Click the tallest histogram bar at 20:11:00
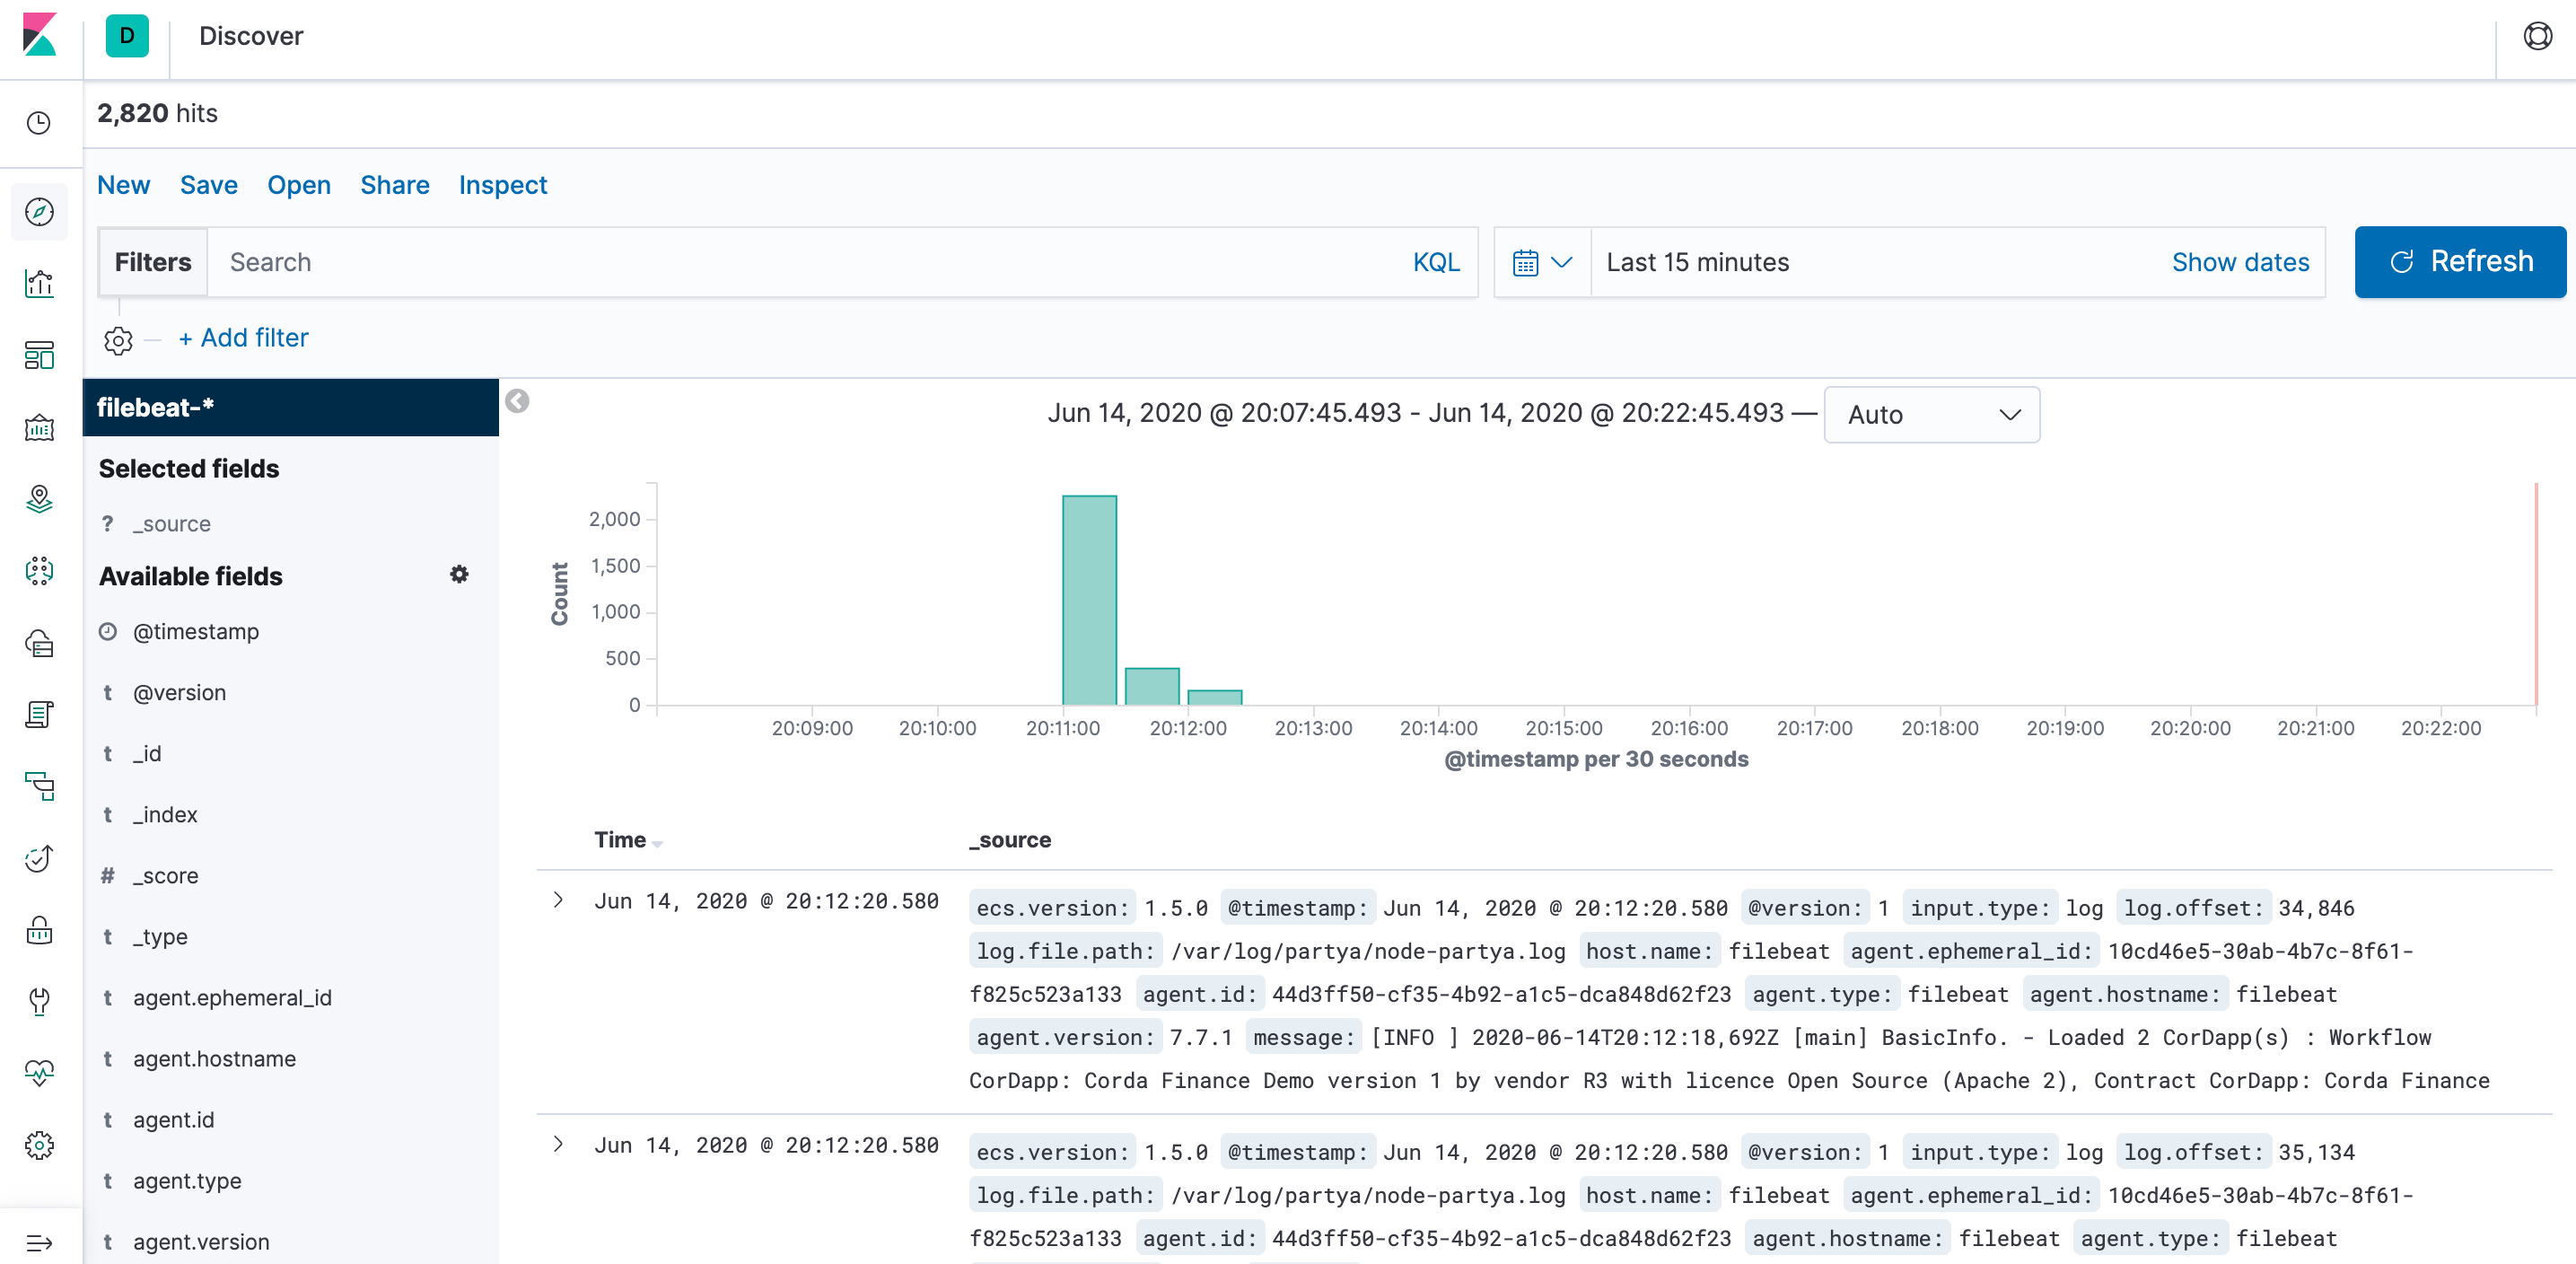 (1089, 600)
